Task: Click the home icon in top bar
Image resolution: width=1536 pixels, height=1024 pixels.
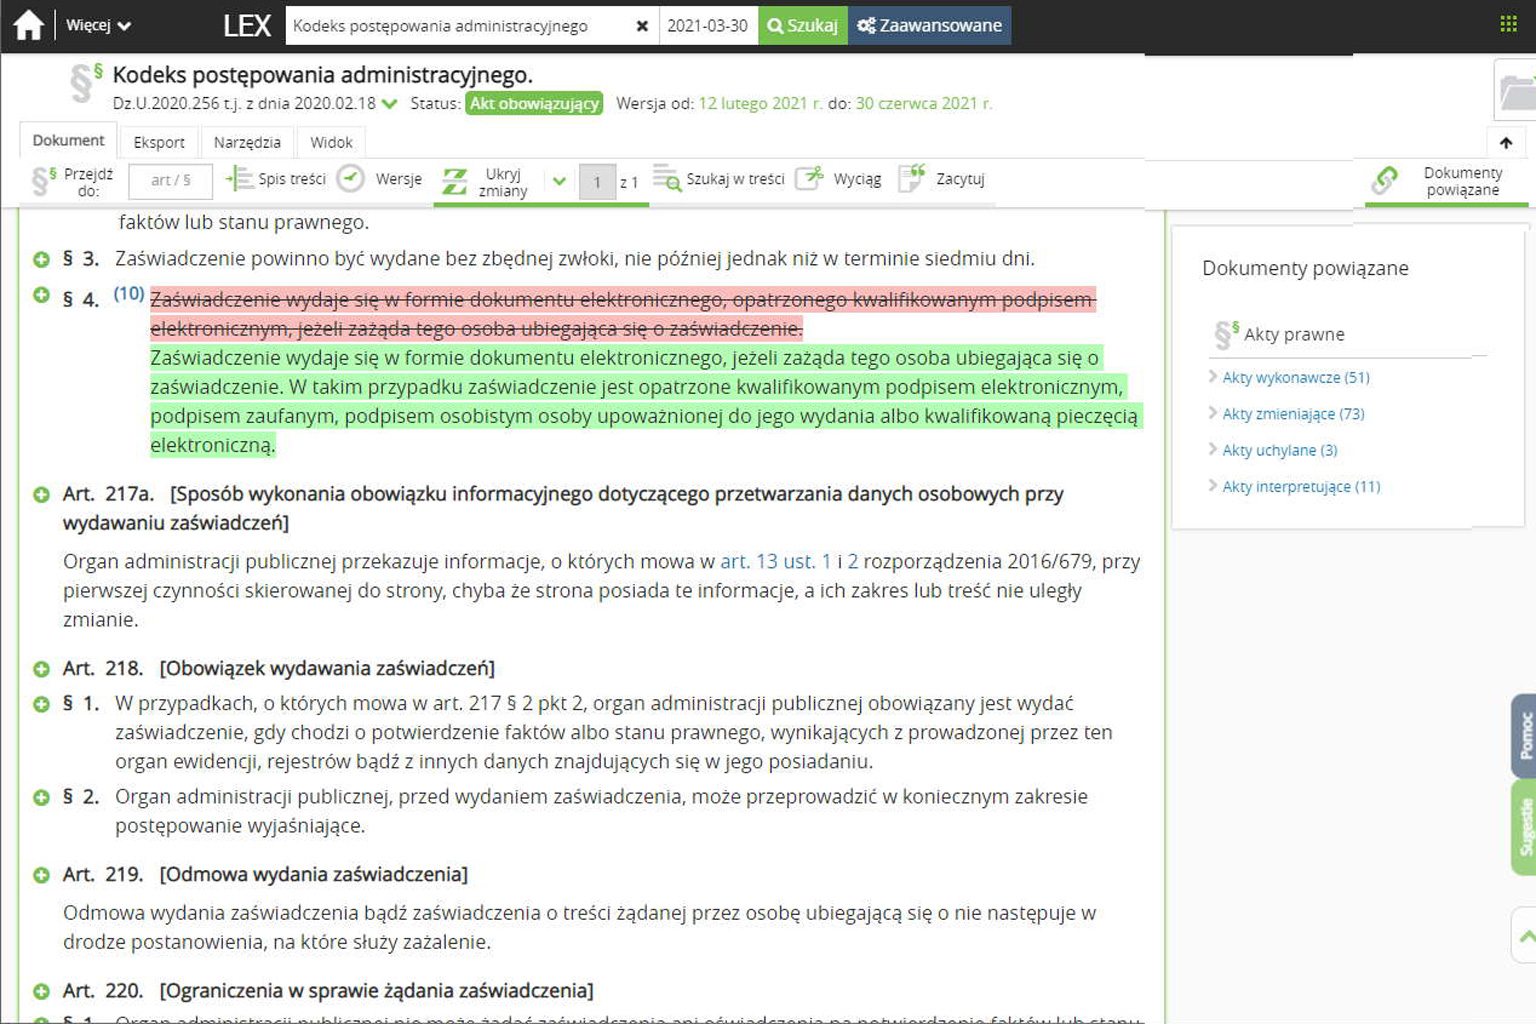Action: pyautogui.click(x=28, y=25)
